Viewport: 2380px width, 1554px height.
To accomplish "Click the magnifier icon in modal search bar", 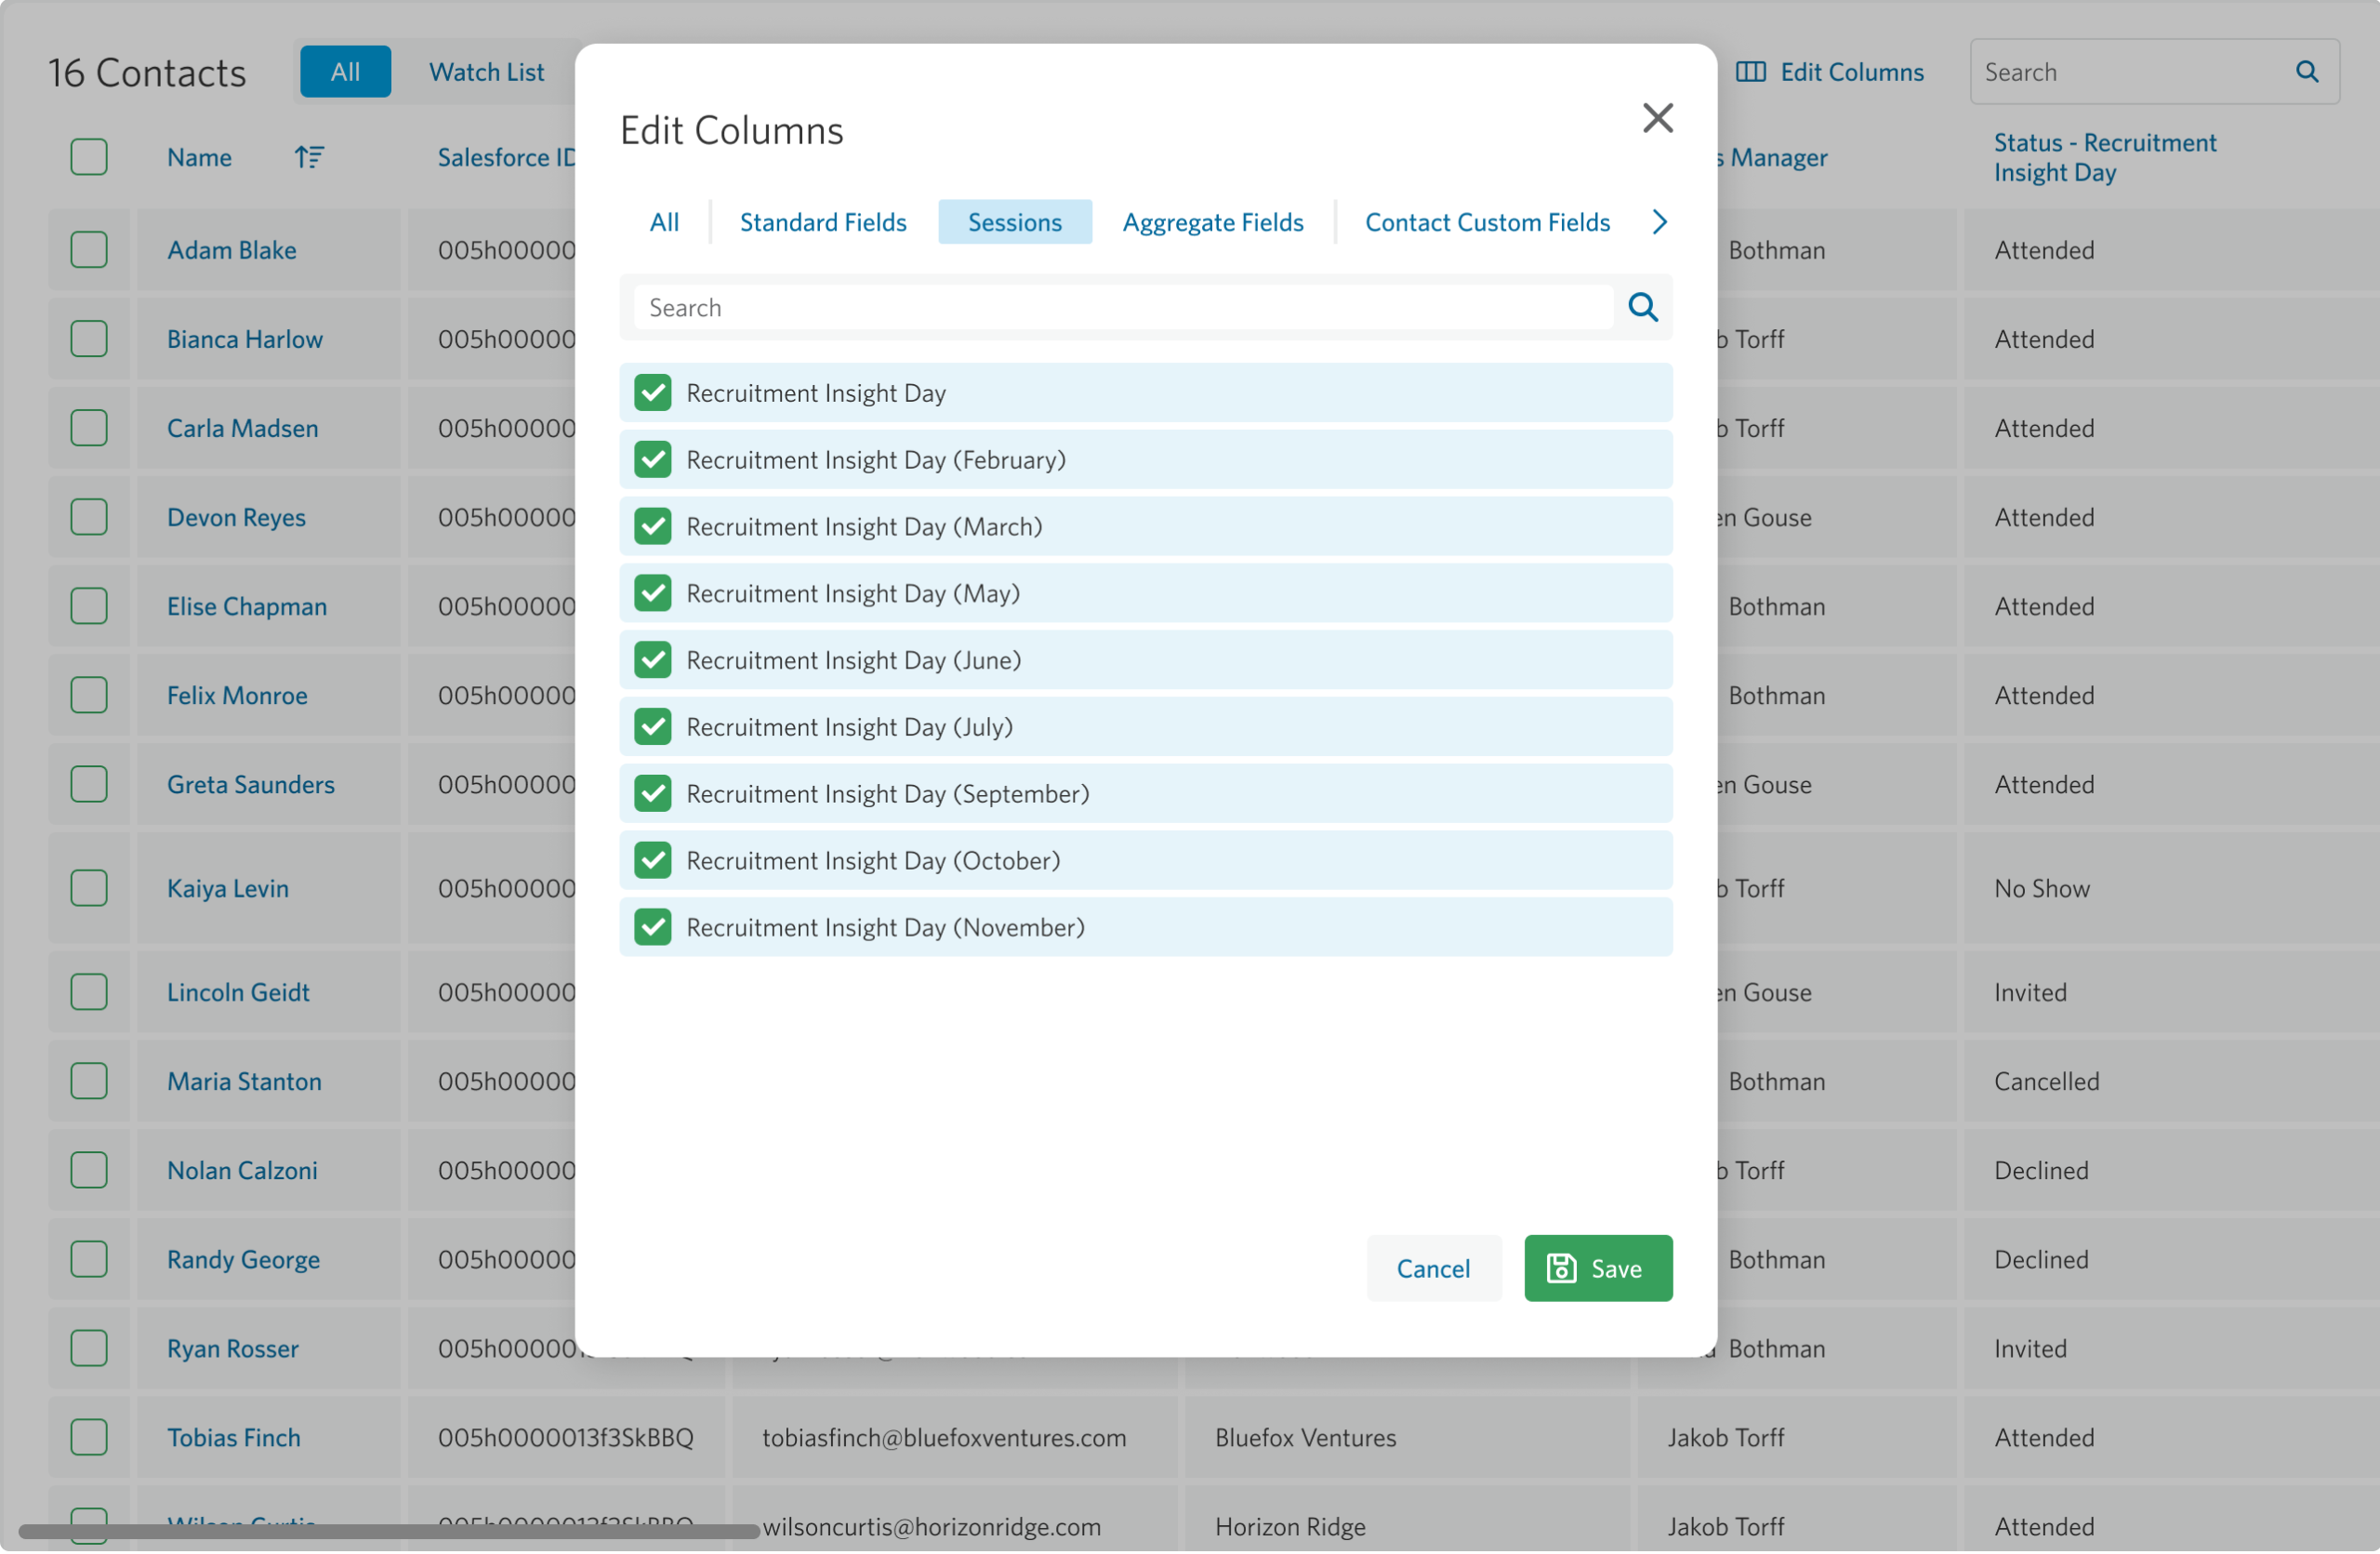I will [x=1641, y=307].
